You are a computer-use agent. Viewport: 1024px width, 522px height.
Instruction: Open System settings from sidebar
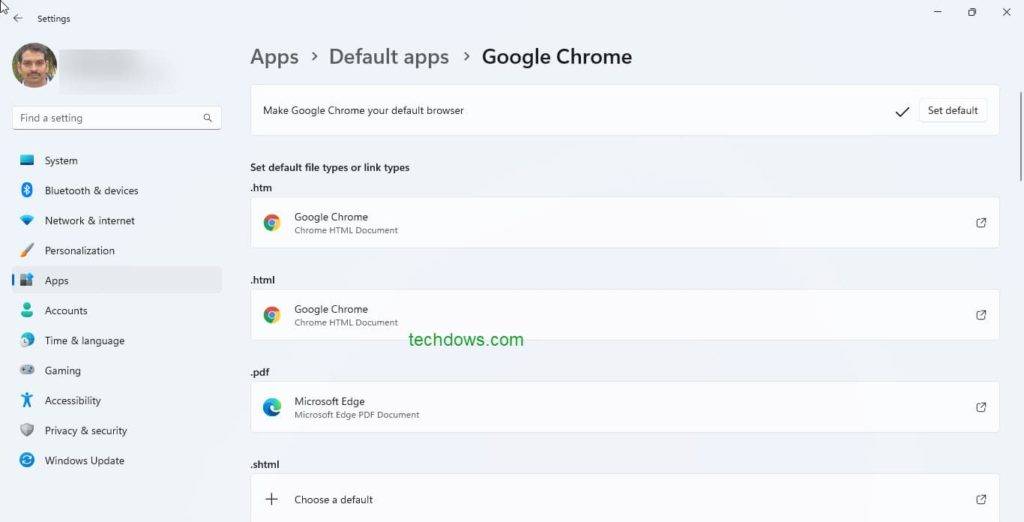[117, 161]
